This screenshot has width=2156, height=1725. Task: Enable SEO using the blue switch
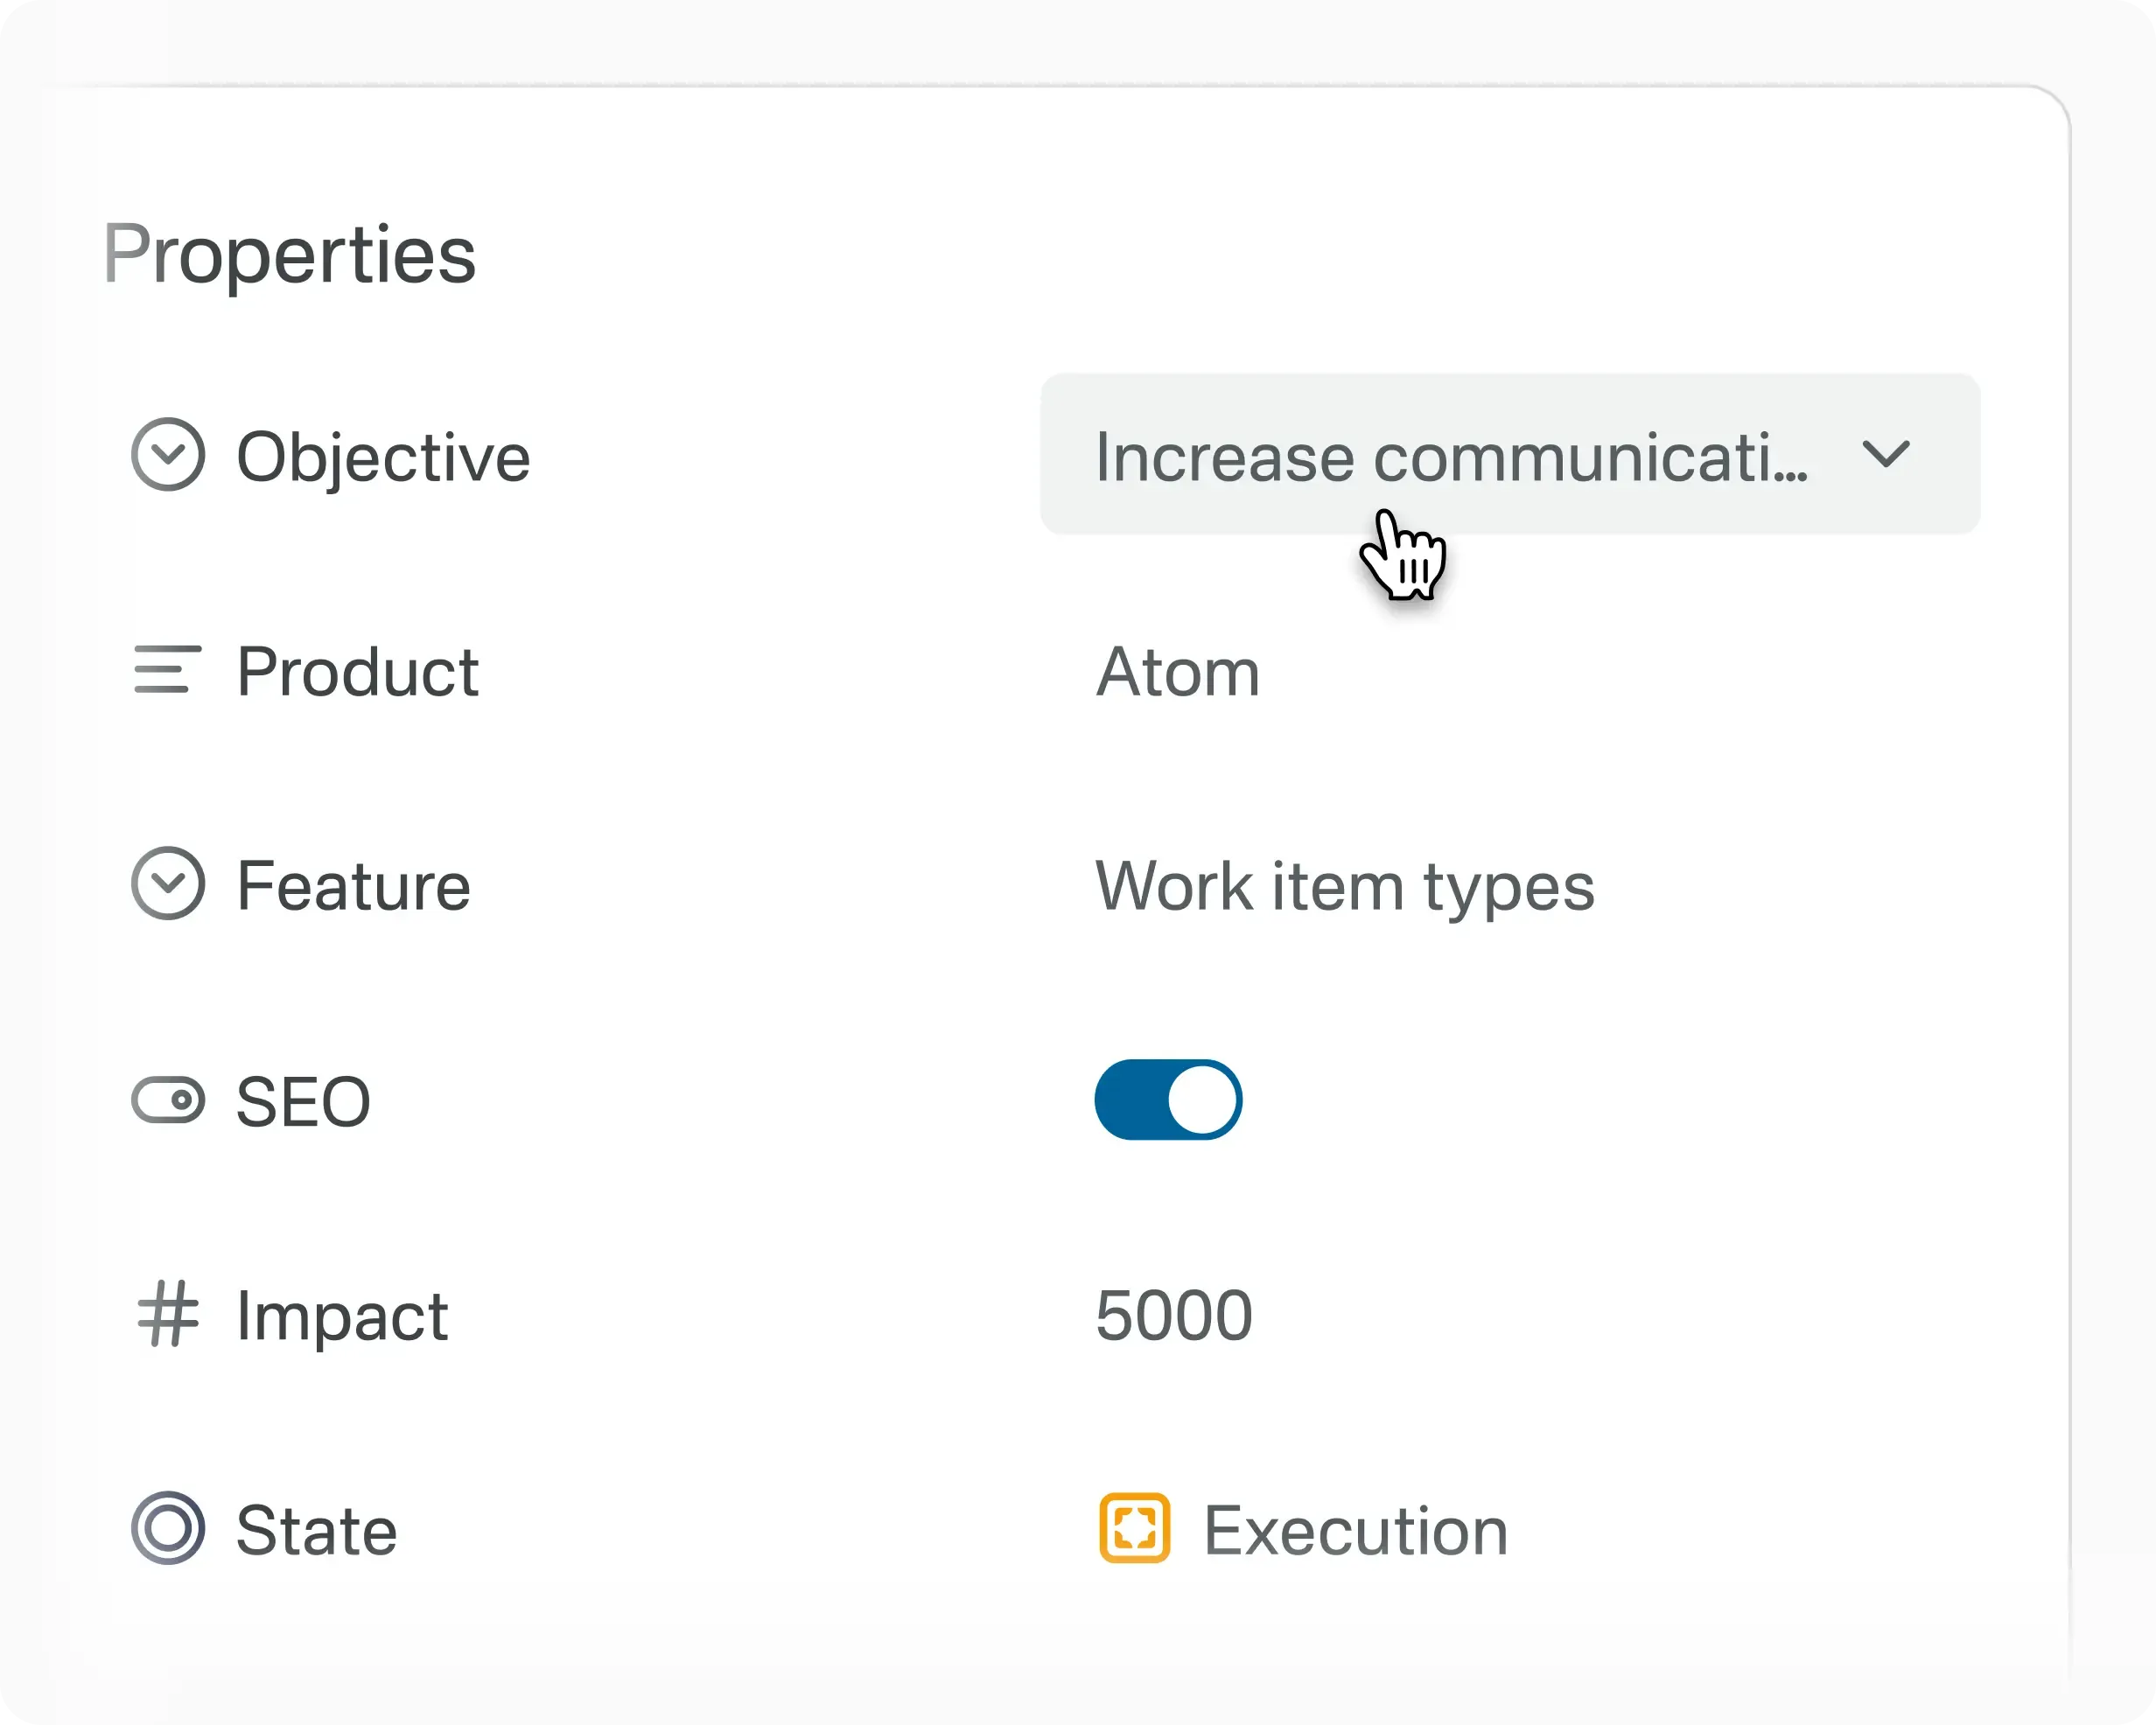(x=1168, y=1100)
